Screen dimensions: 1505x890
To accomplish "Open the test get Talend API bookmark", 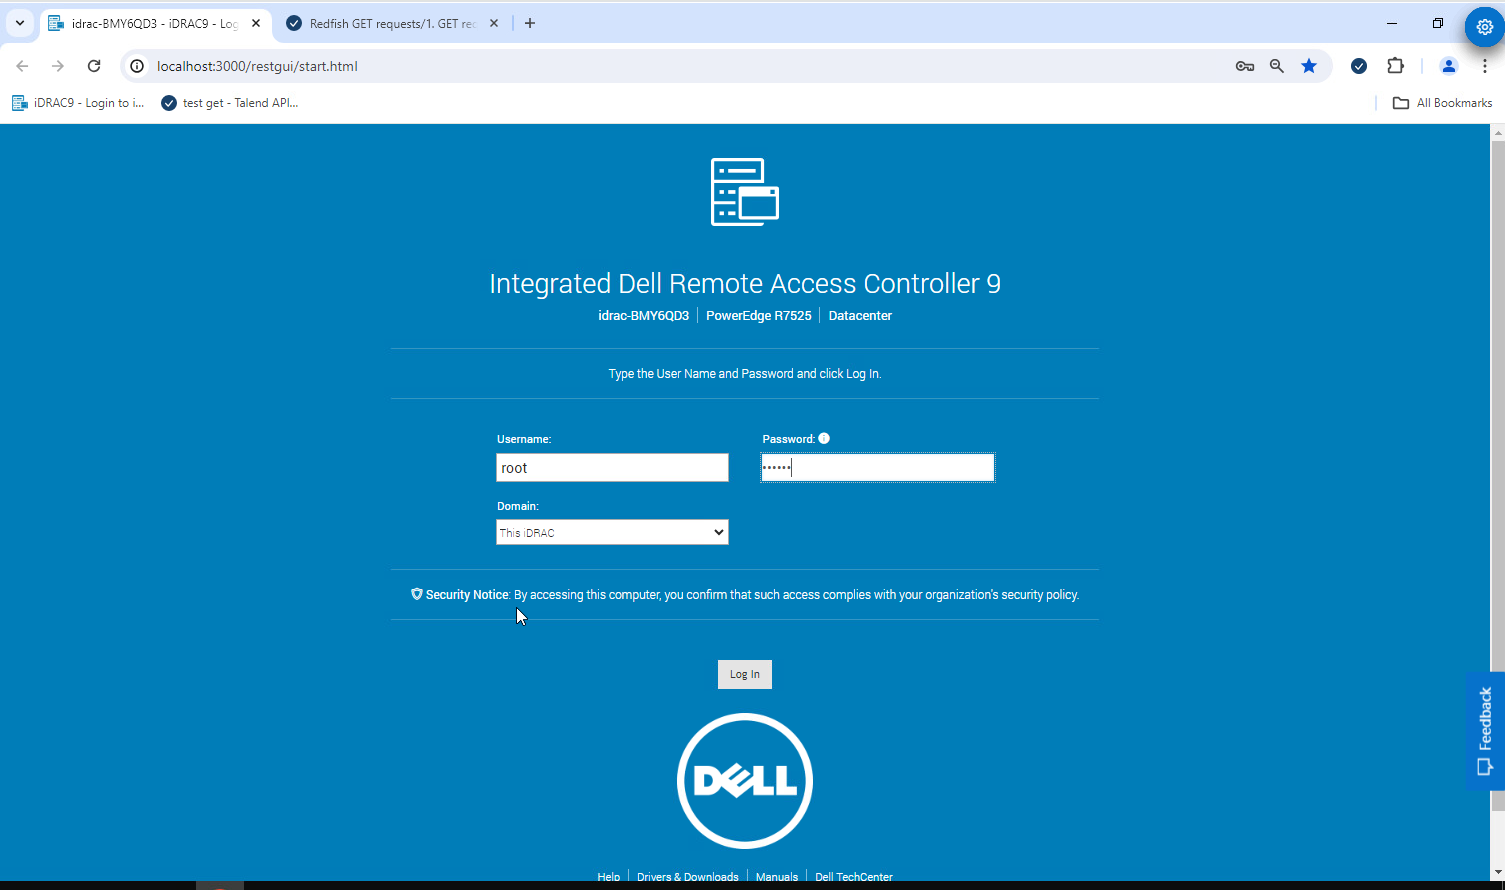I will click(230, 103).
